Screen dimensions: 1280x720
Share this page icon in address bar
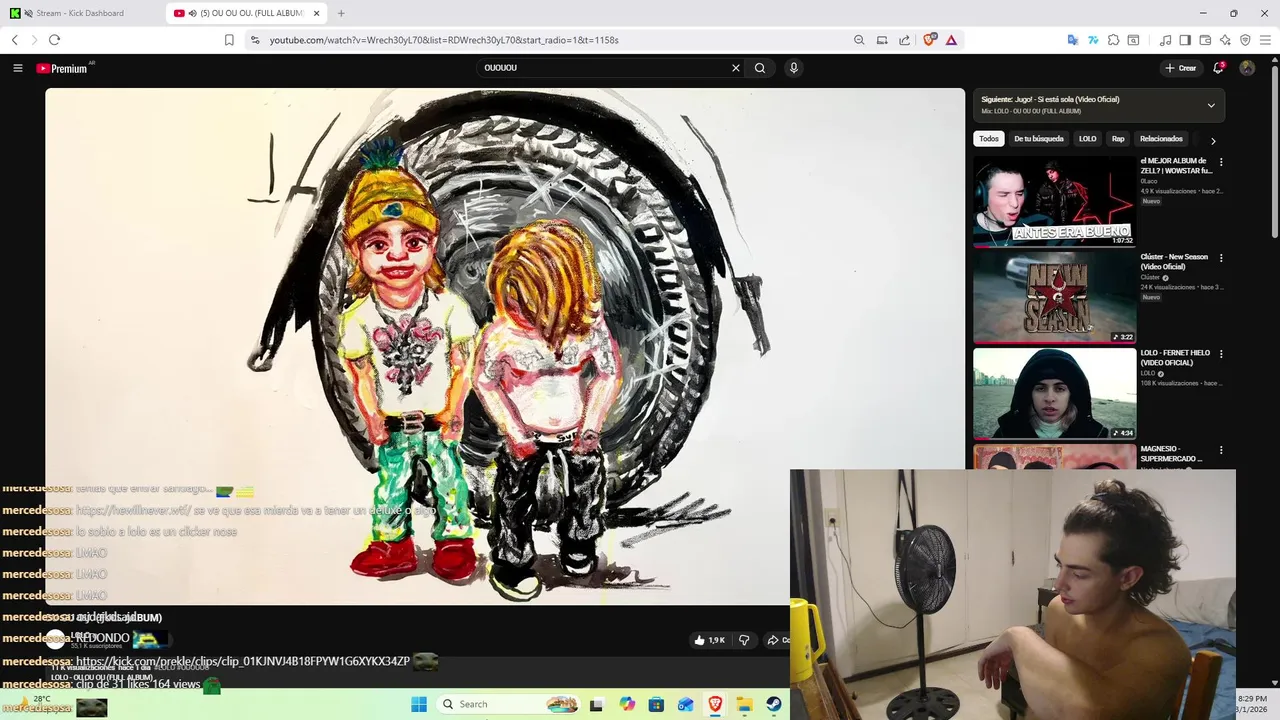click(x=905, y=40)
